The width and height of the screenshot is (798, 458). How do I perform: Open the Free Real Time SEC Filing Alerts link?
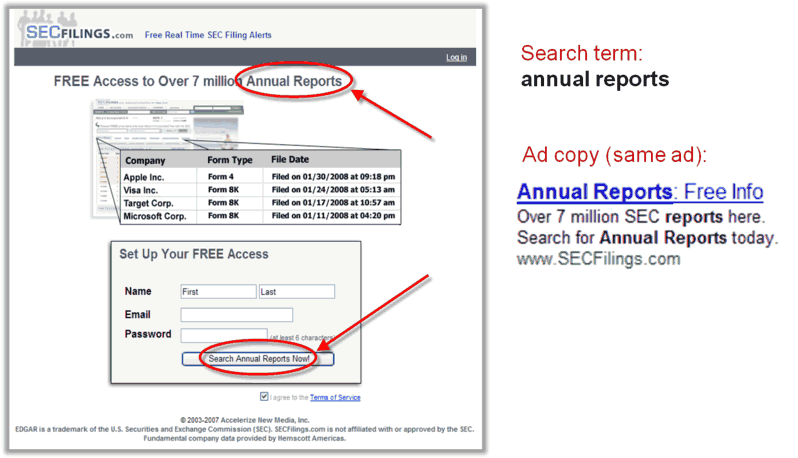point(208,35)
